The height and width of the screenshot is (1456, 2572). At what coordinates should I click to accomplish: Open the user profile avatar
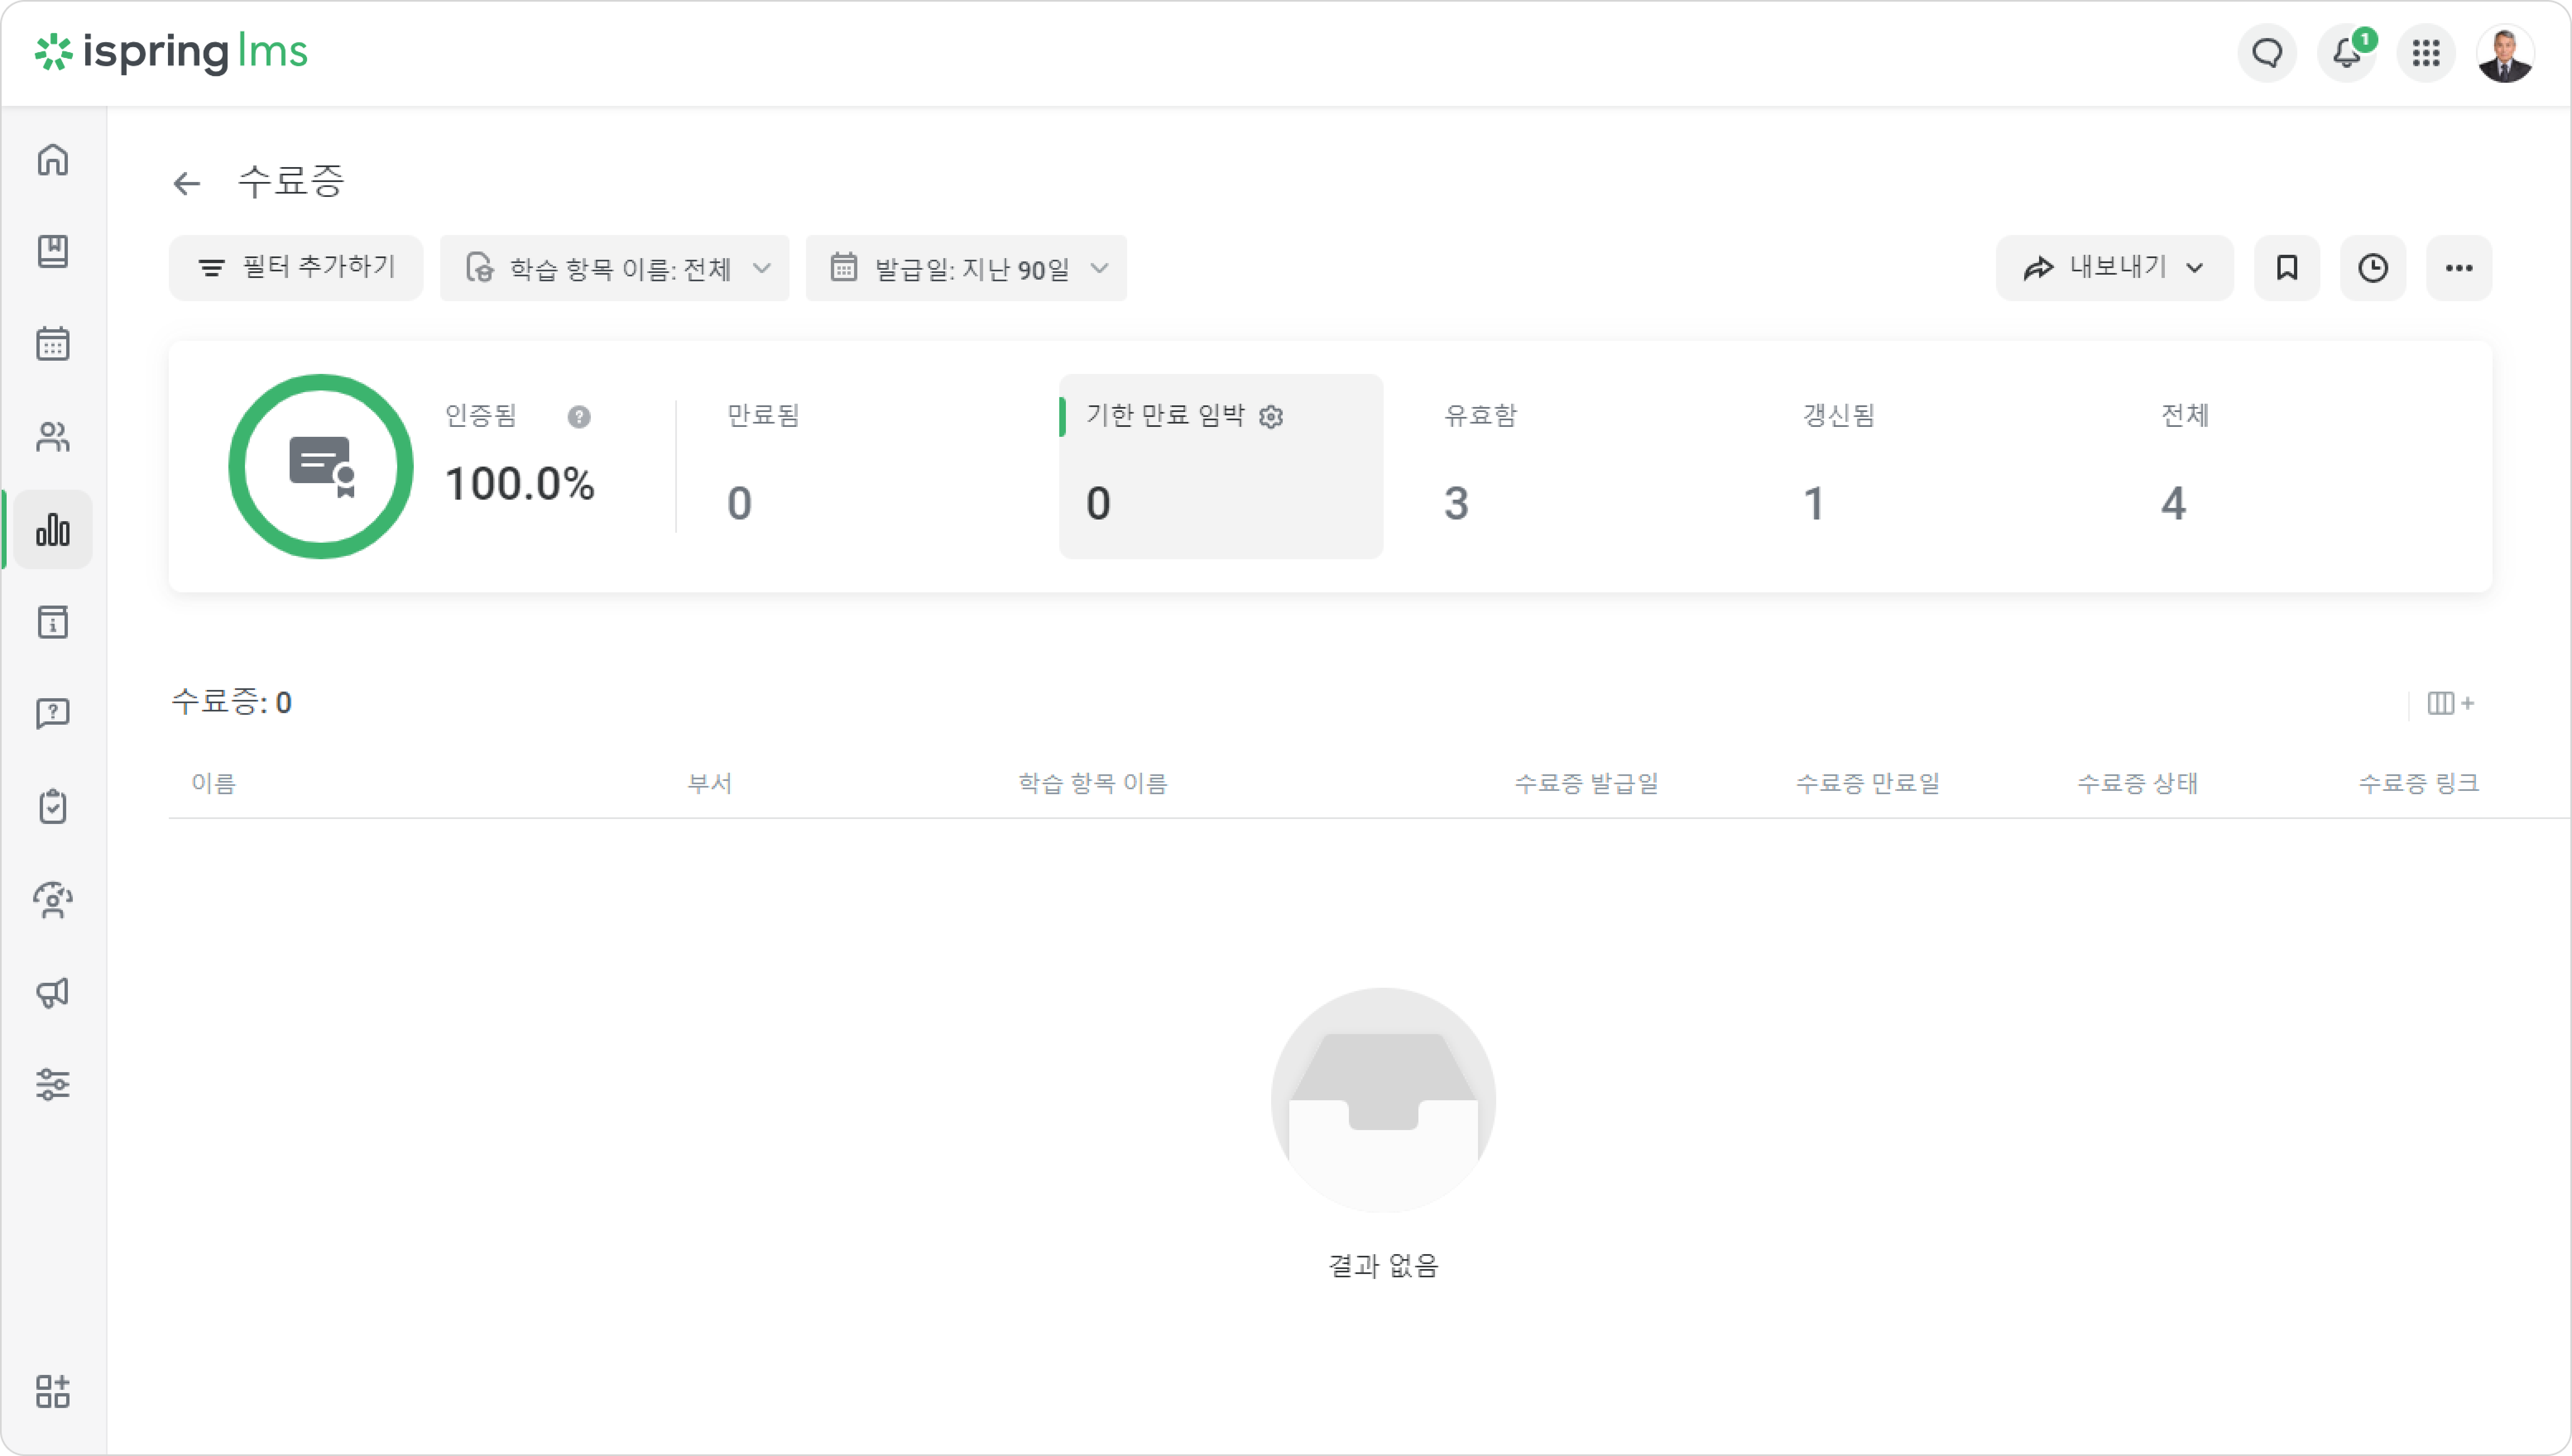coord(2505,53)
